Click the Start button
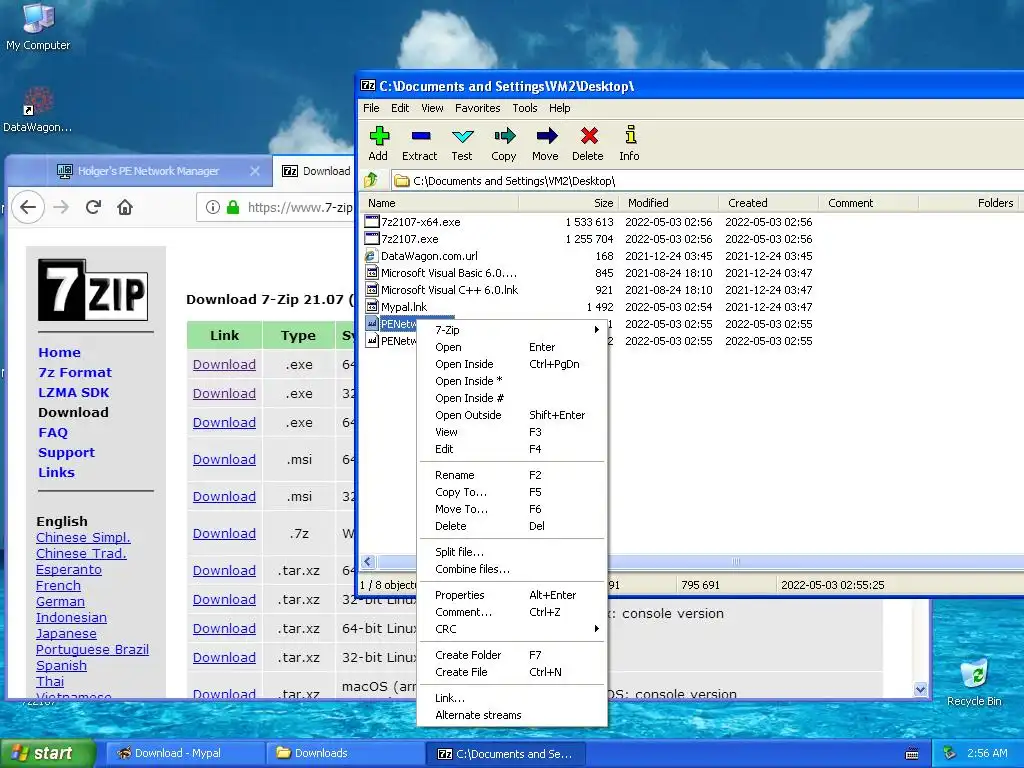 pyautogui.click(x=48, y=754)
